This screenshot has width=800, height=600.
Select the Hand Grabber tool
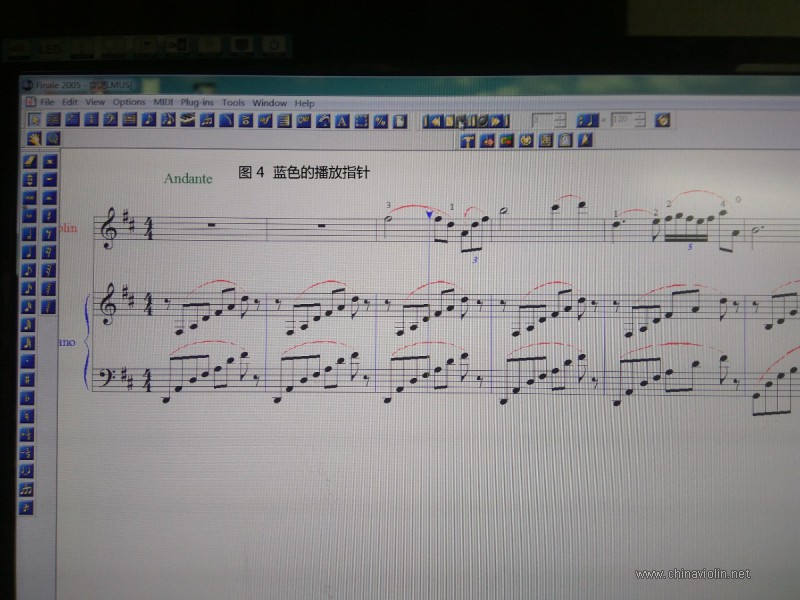click(x=34, y=138)
